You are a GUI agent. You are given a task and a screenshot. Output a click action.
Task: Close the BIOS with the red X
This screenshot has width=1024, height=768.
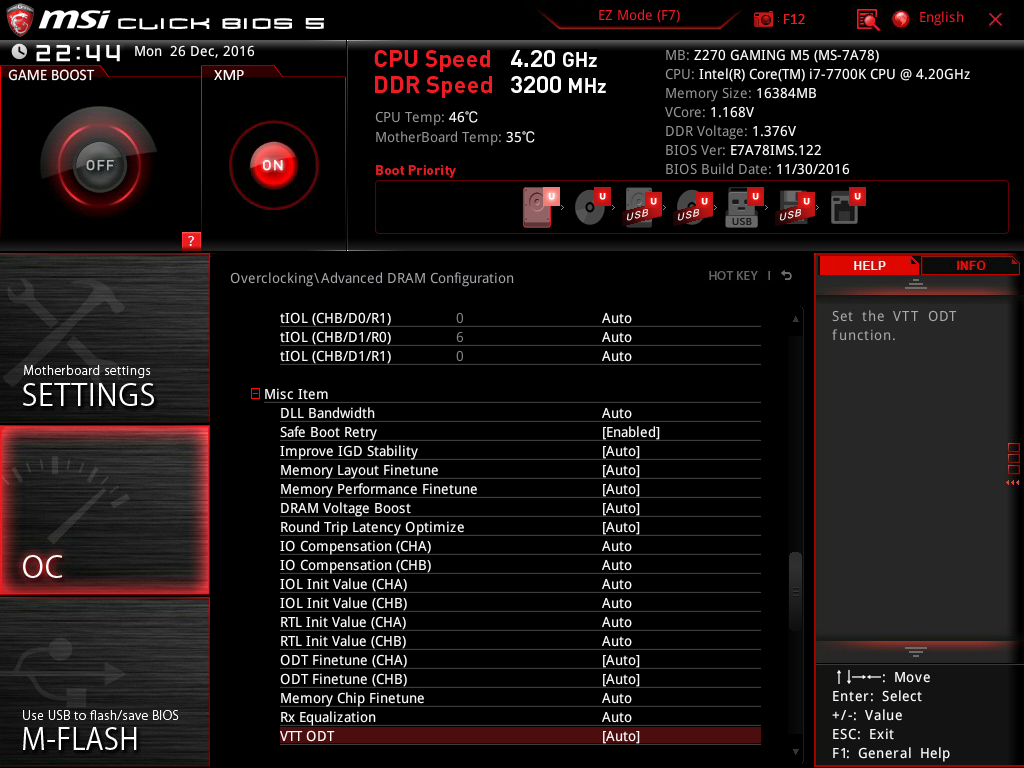point(995,20)
